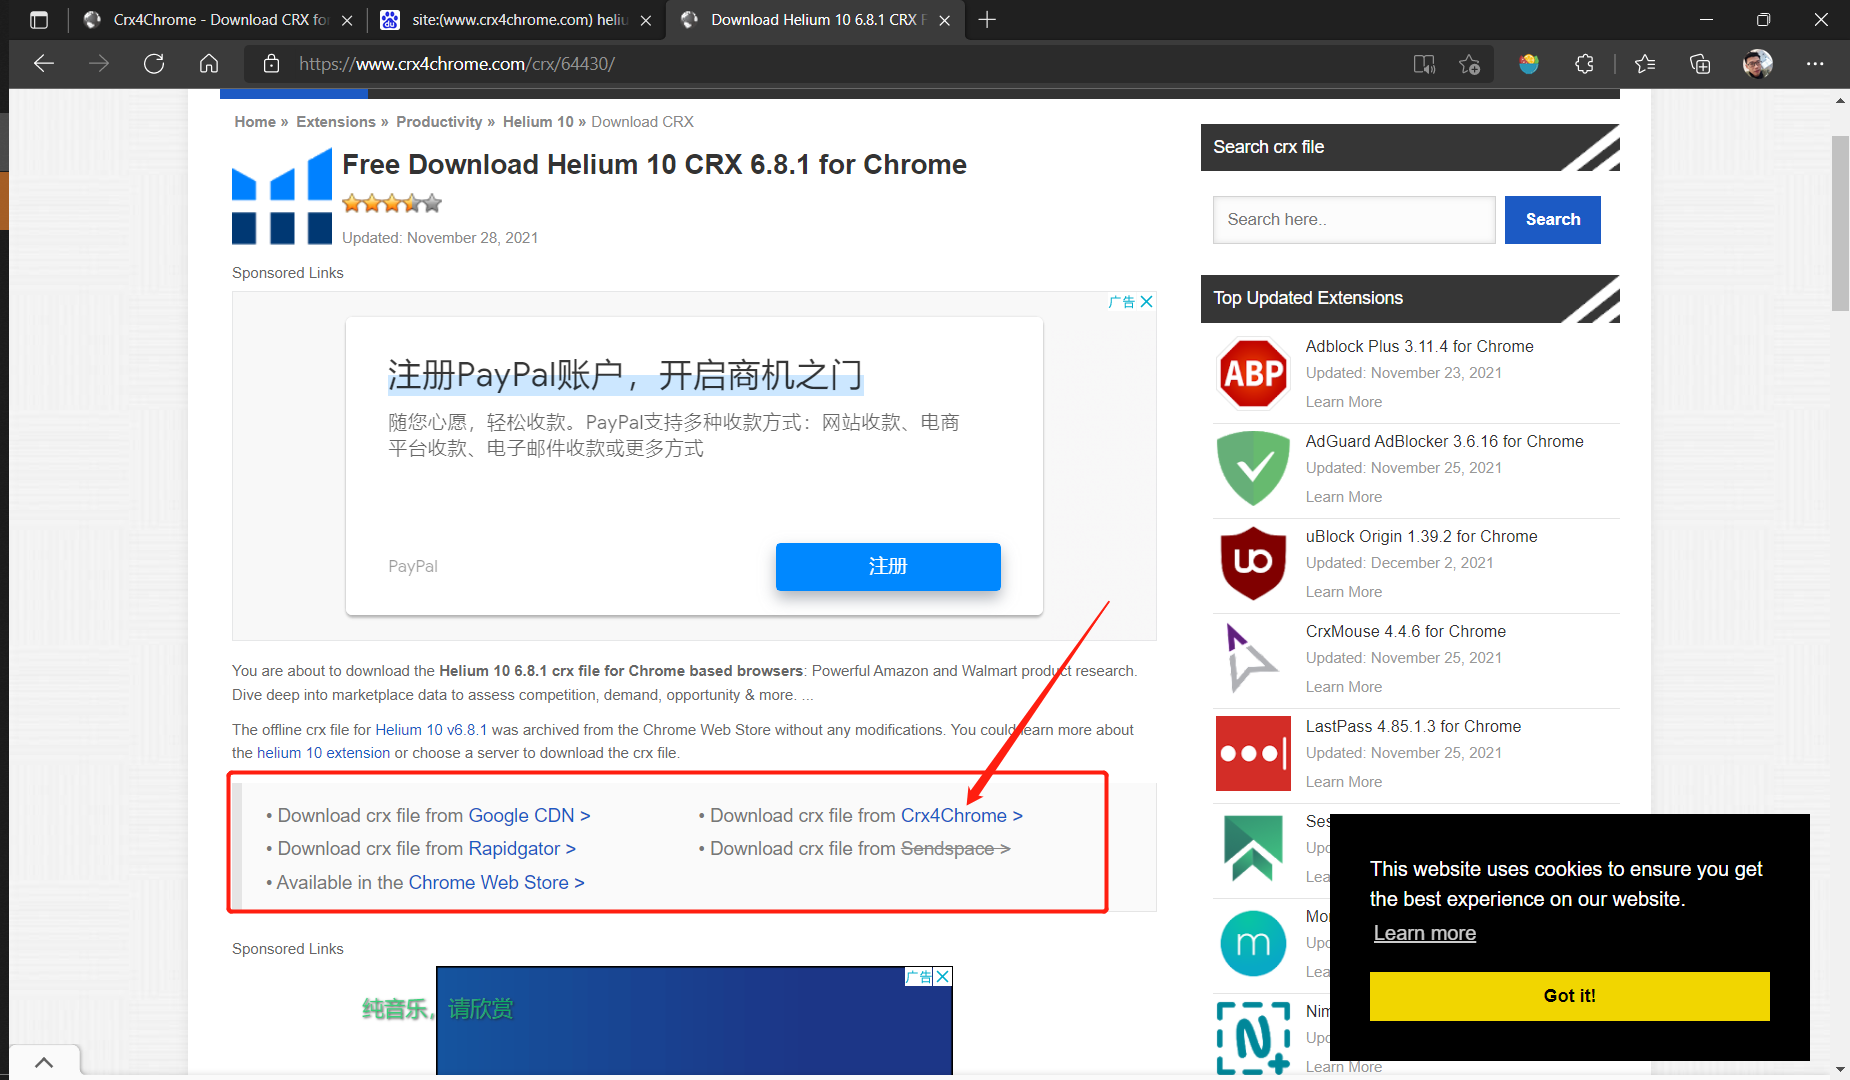Click in the Search here input field

click(x=1354, y=220)
